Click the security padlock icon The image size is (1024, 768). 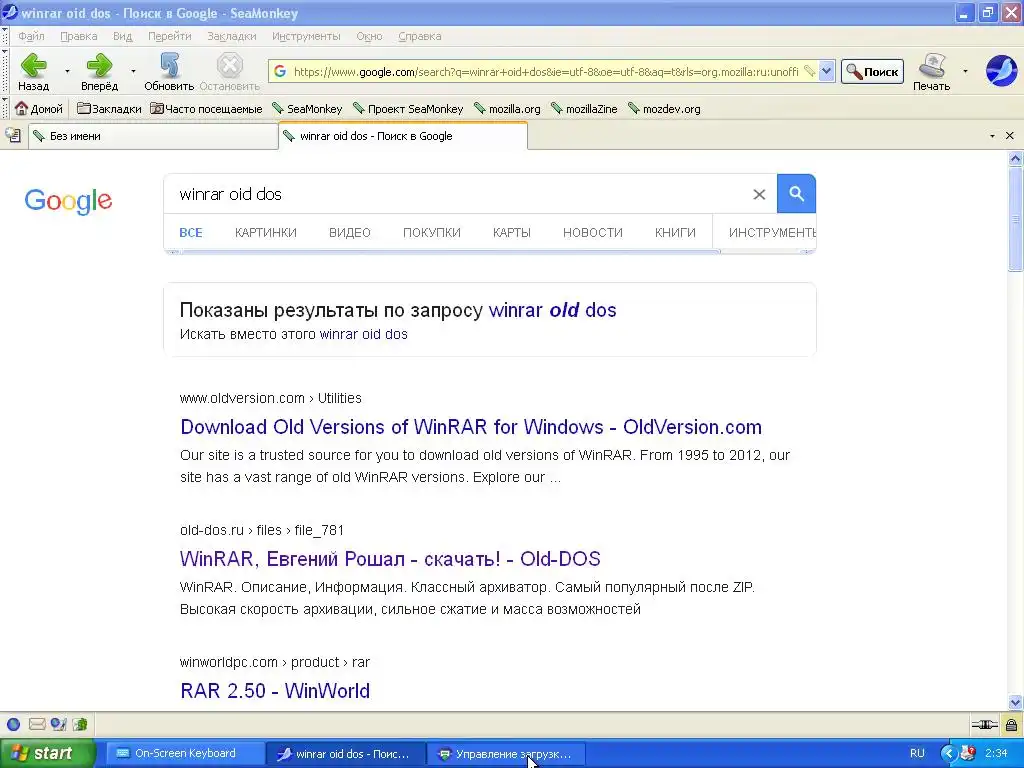pos(1011,724)
